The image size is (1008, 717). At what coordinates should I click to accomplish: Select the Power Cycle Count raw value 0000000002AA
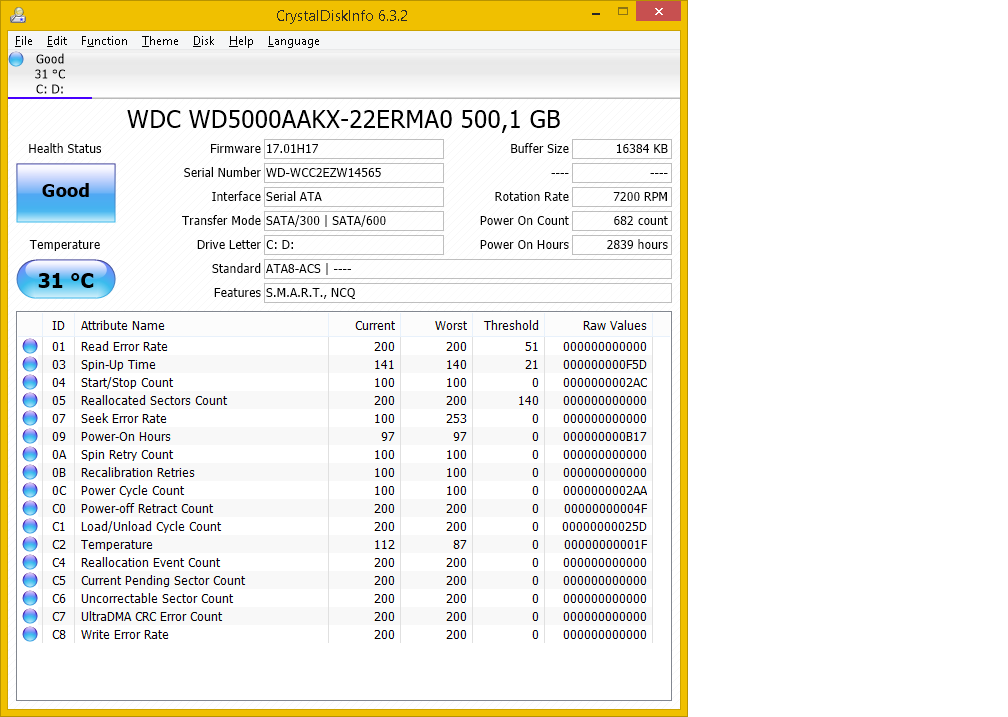[x=605, y=491]
